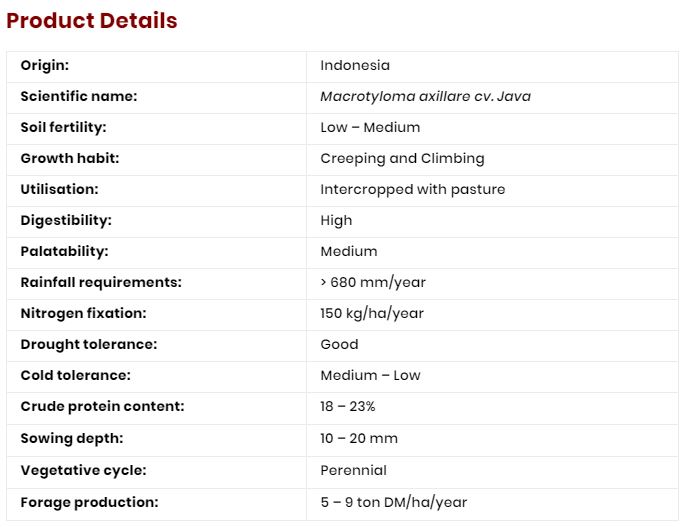Select the Intercropped with pasture text

(413, 189)
